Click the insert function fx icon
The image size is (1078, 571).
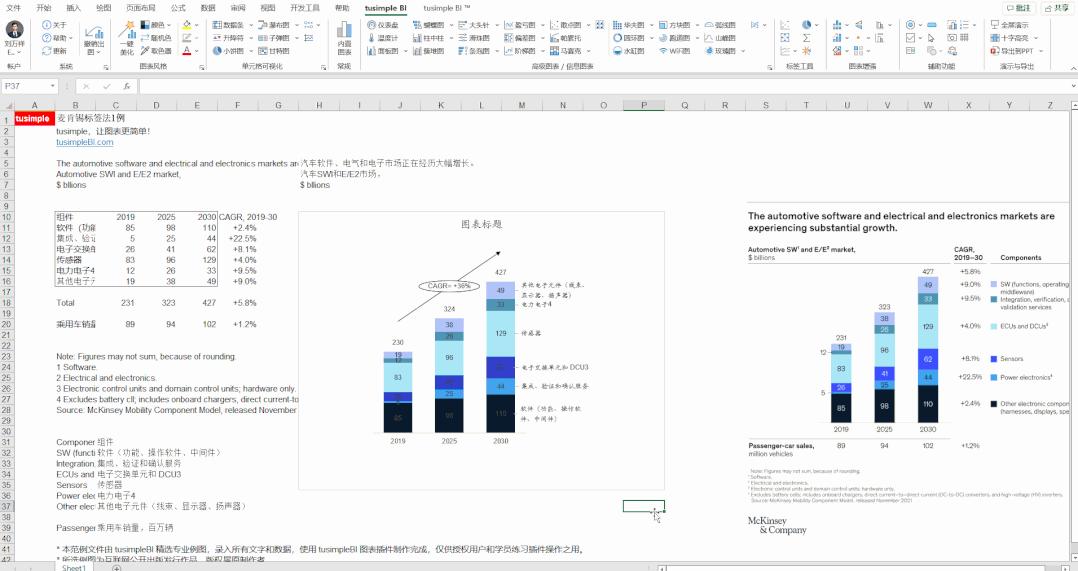click(x=126, y=87)
